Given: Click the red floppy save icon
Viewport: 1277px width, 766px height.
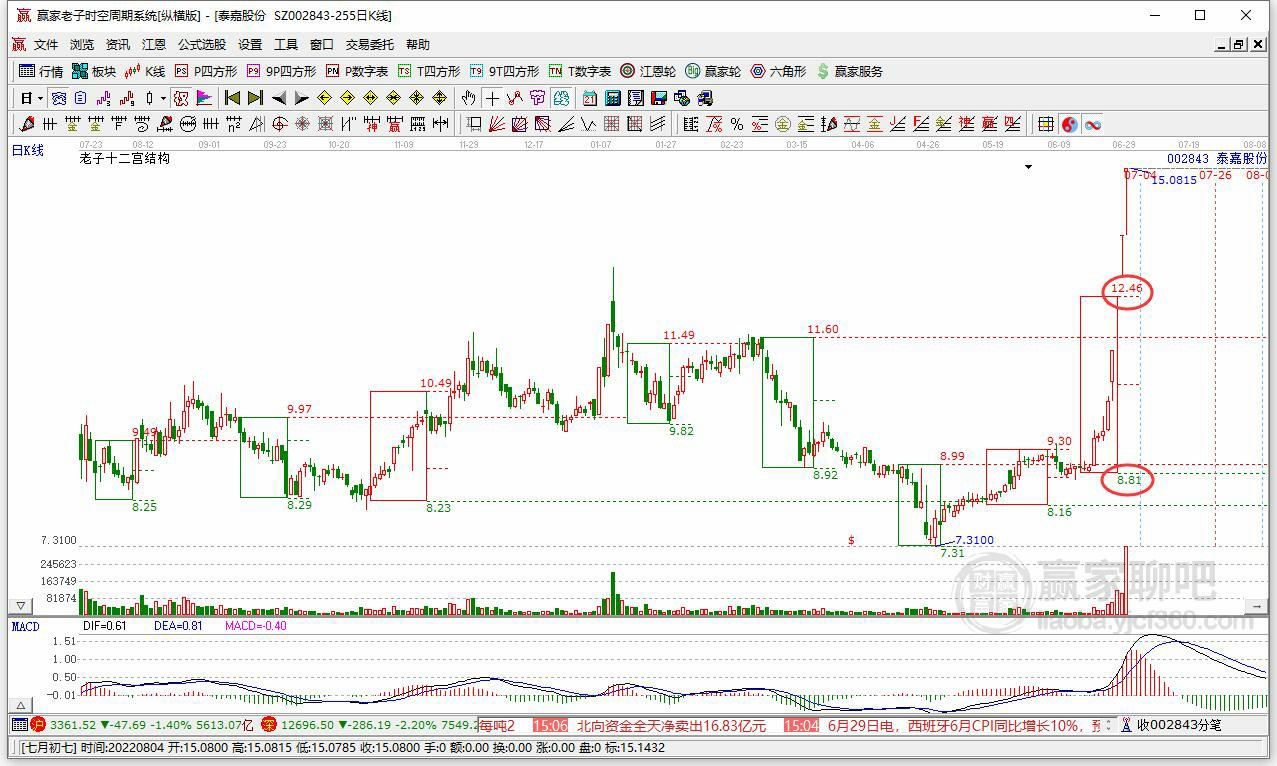Looking at the screenshot, I should (x=658, y=98).
